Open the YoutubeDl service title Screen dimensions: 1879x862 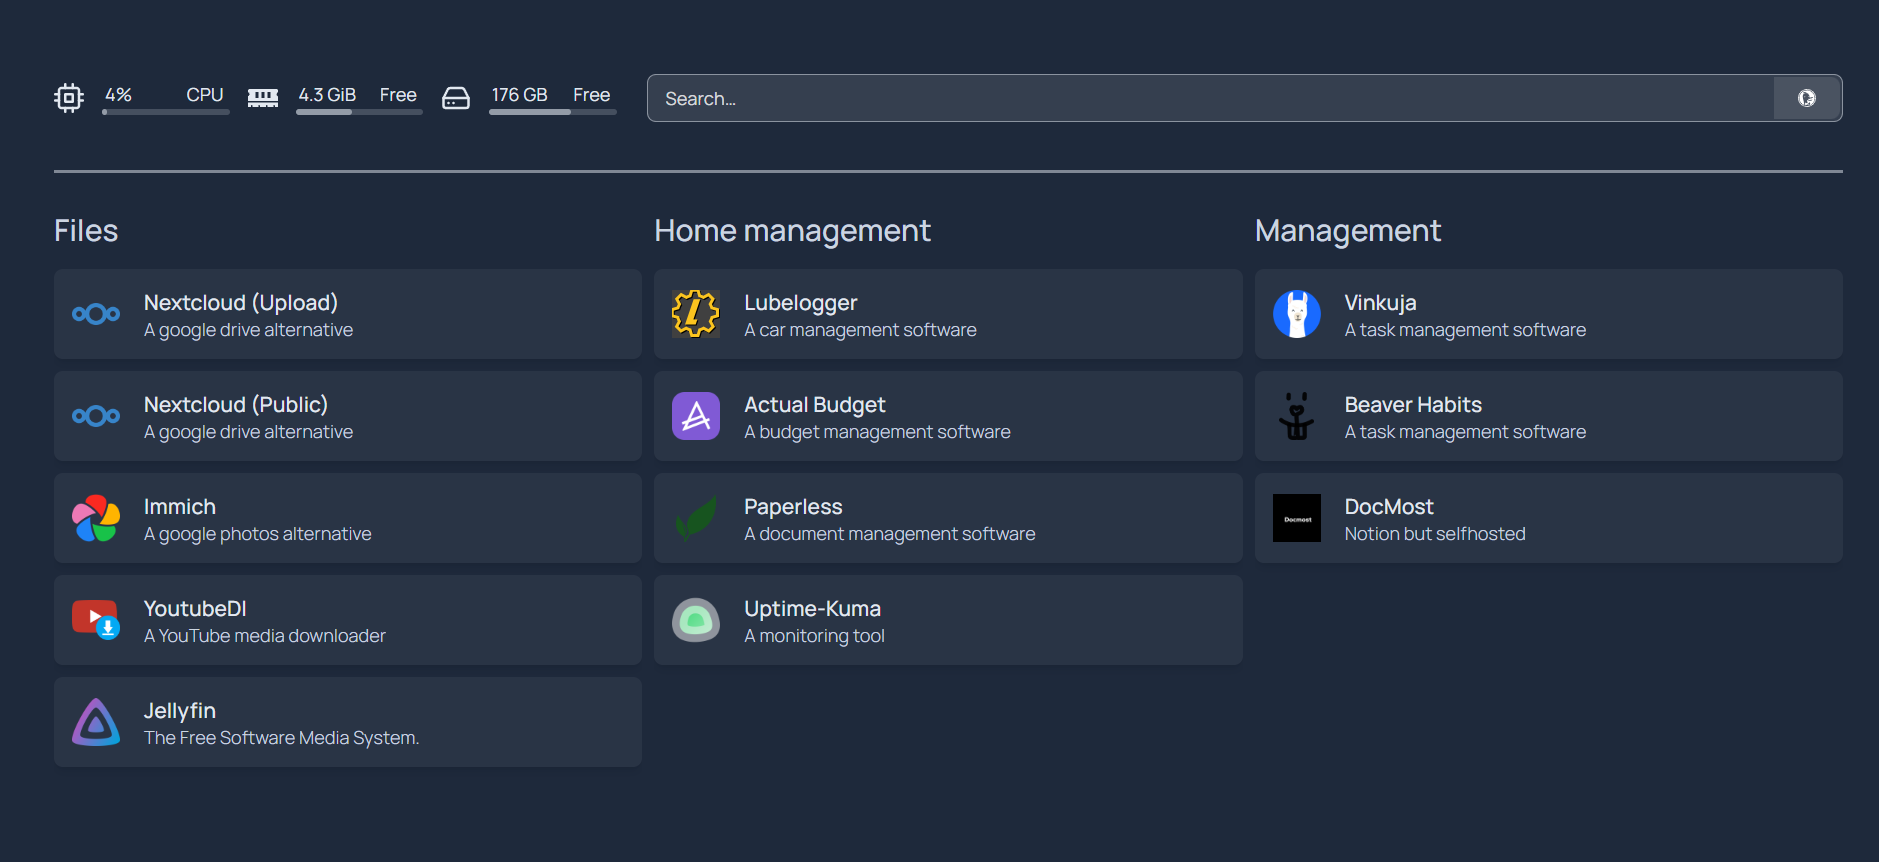(195, 609)
